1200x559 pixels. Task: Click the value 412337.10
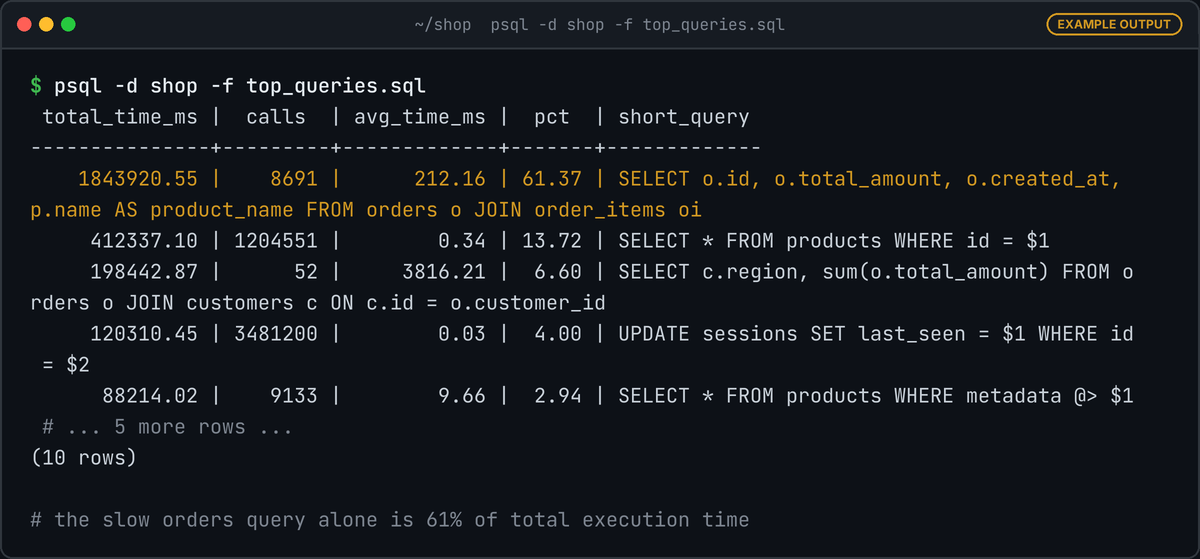point(144,241)
